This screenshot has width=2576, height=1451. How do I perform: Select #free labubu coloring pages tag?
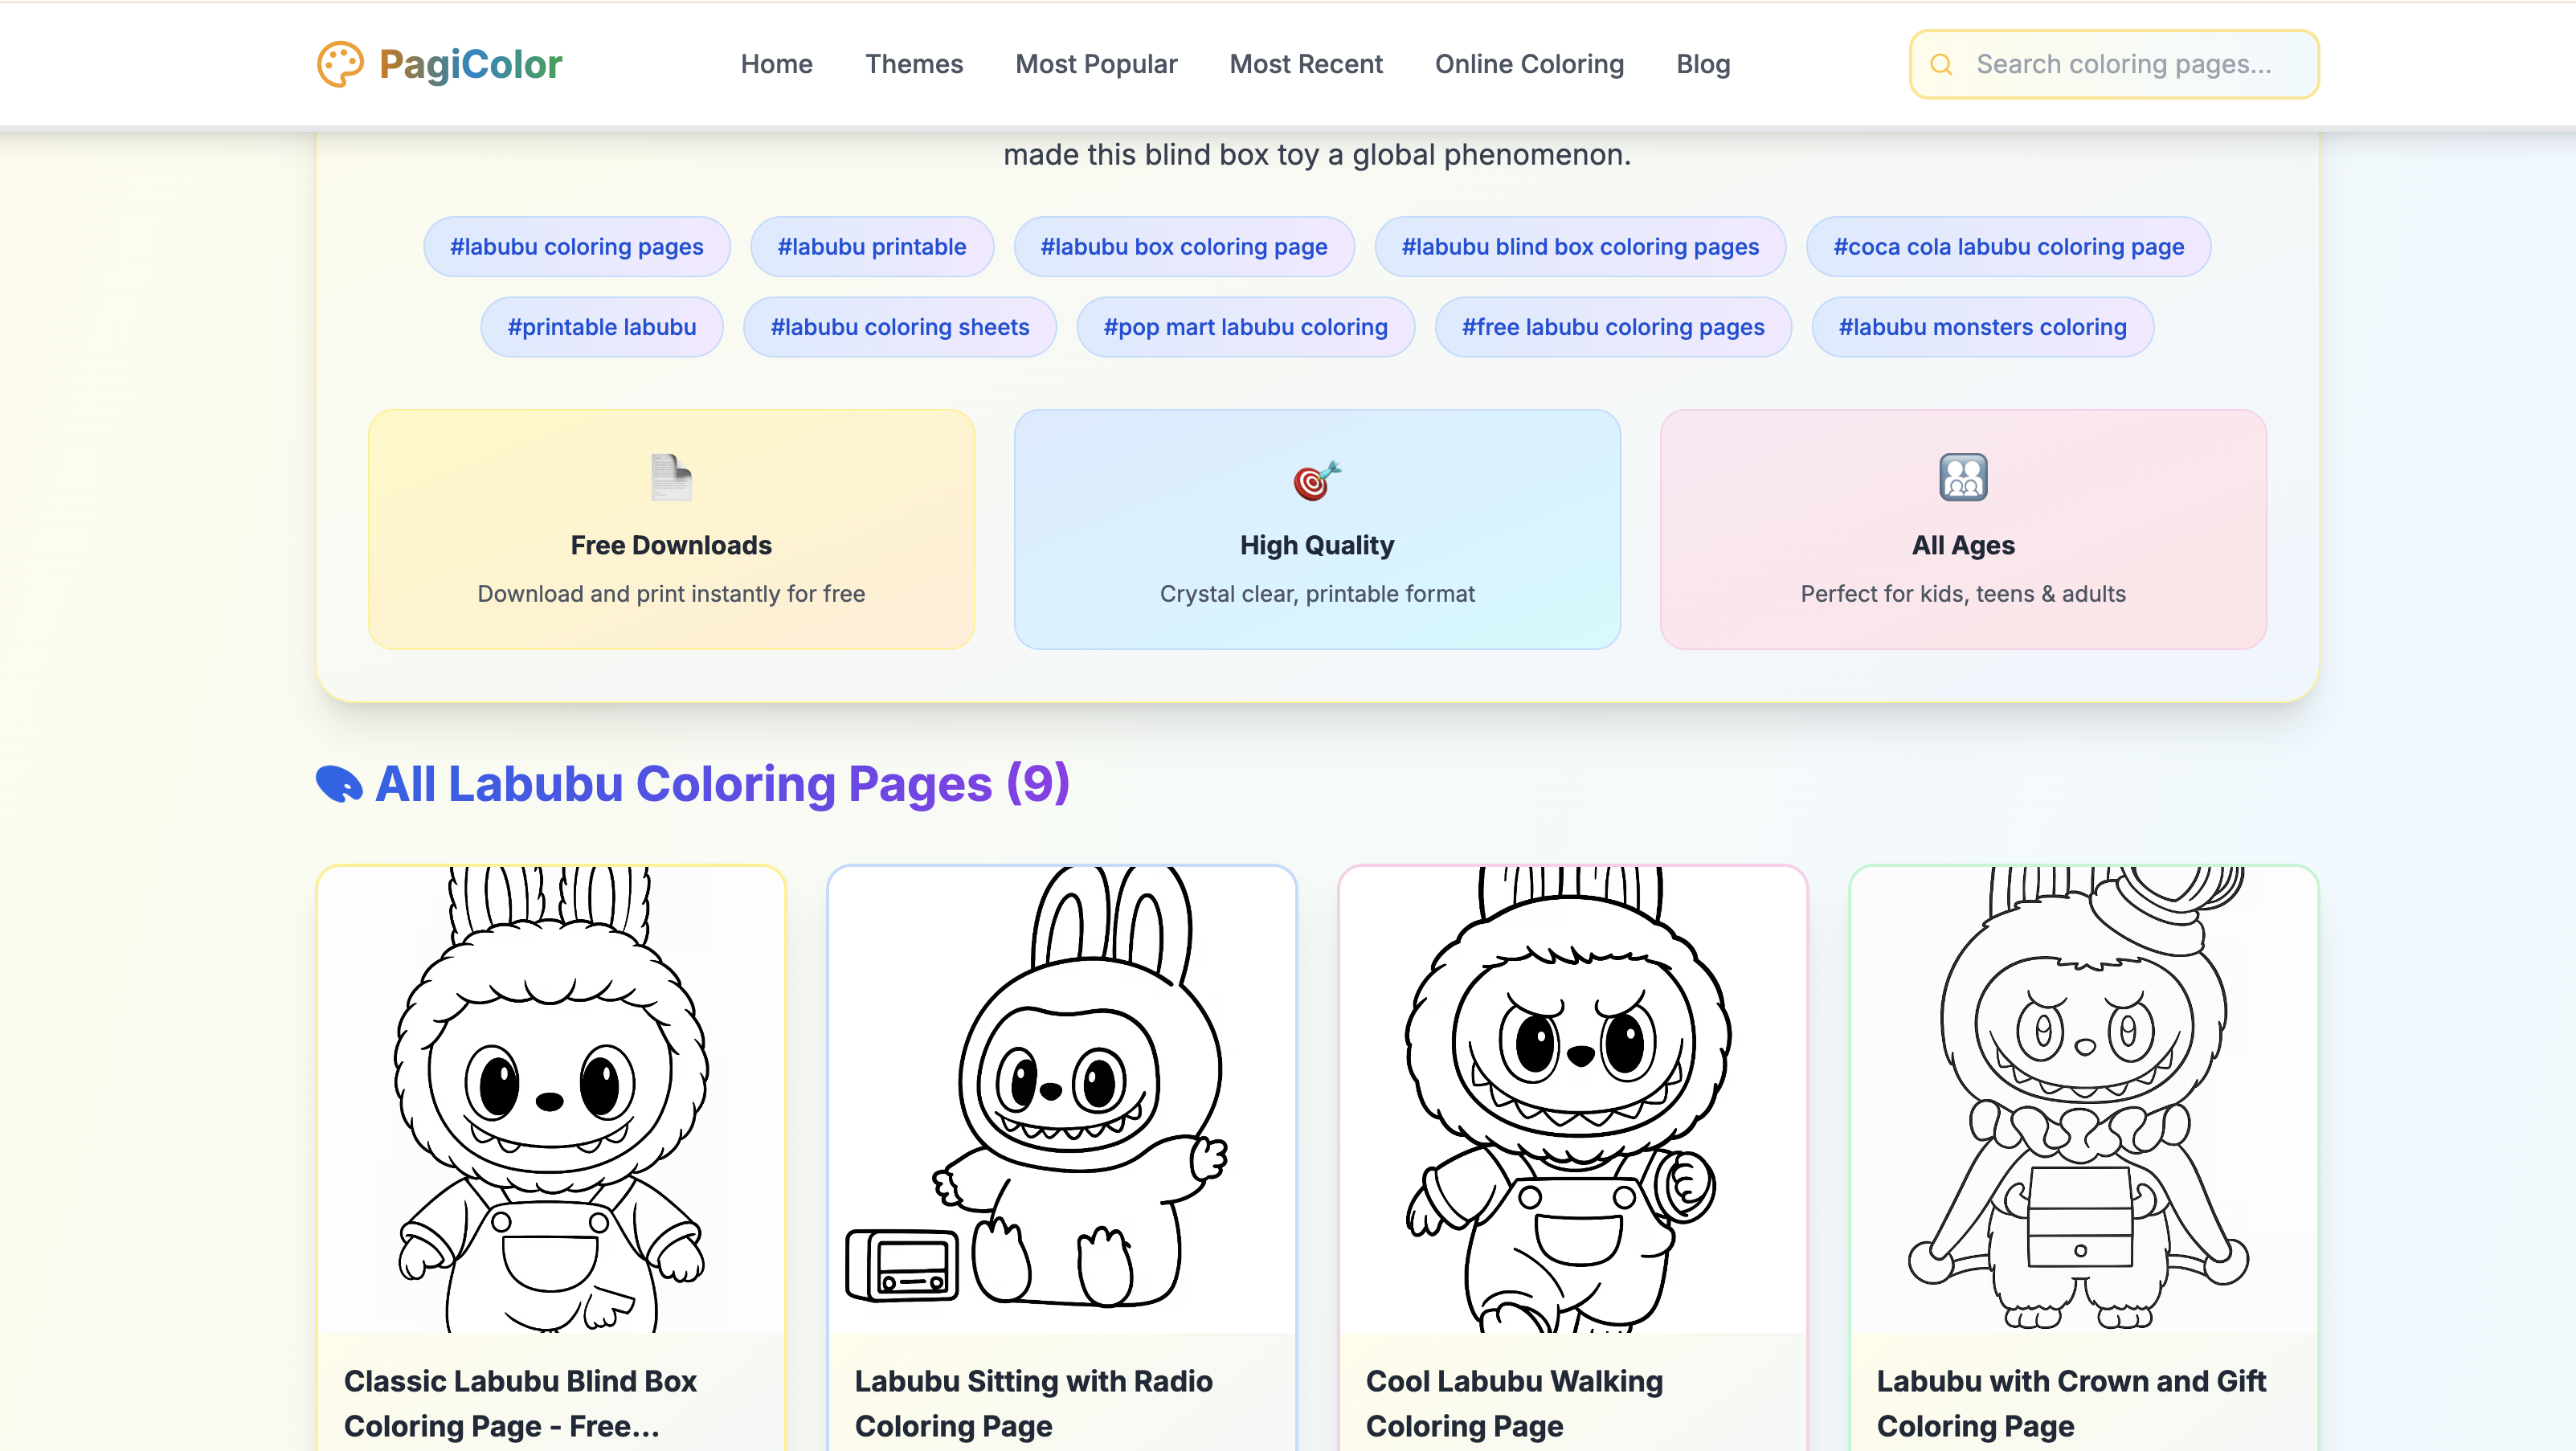pyautogui.click(x=1613, y=327)
